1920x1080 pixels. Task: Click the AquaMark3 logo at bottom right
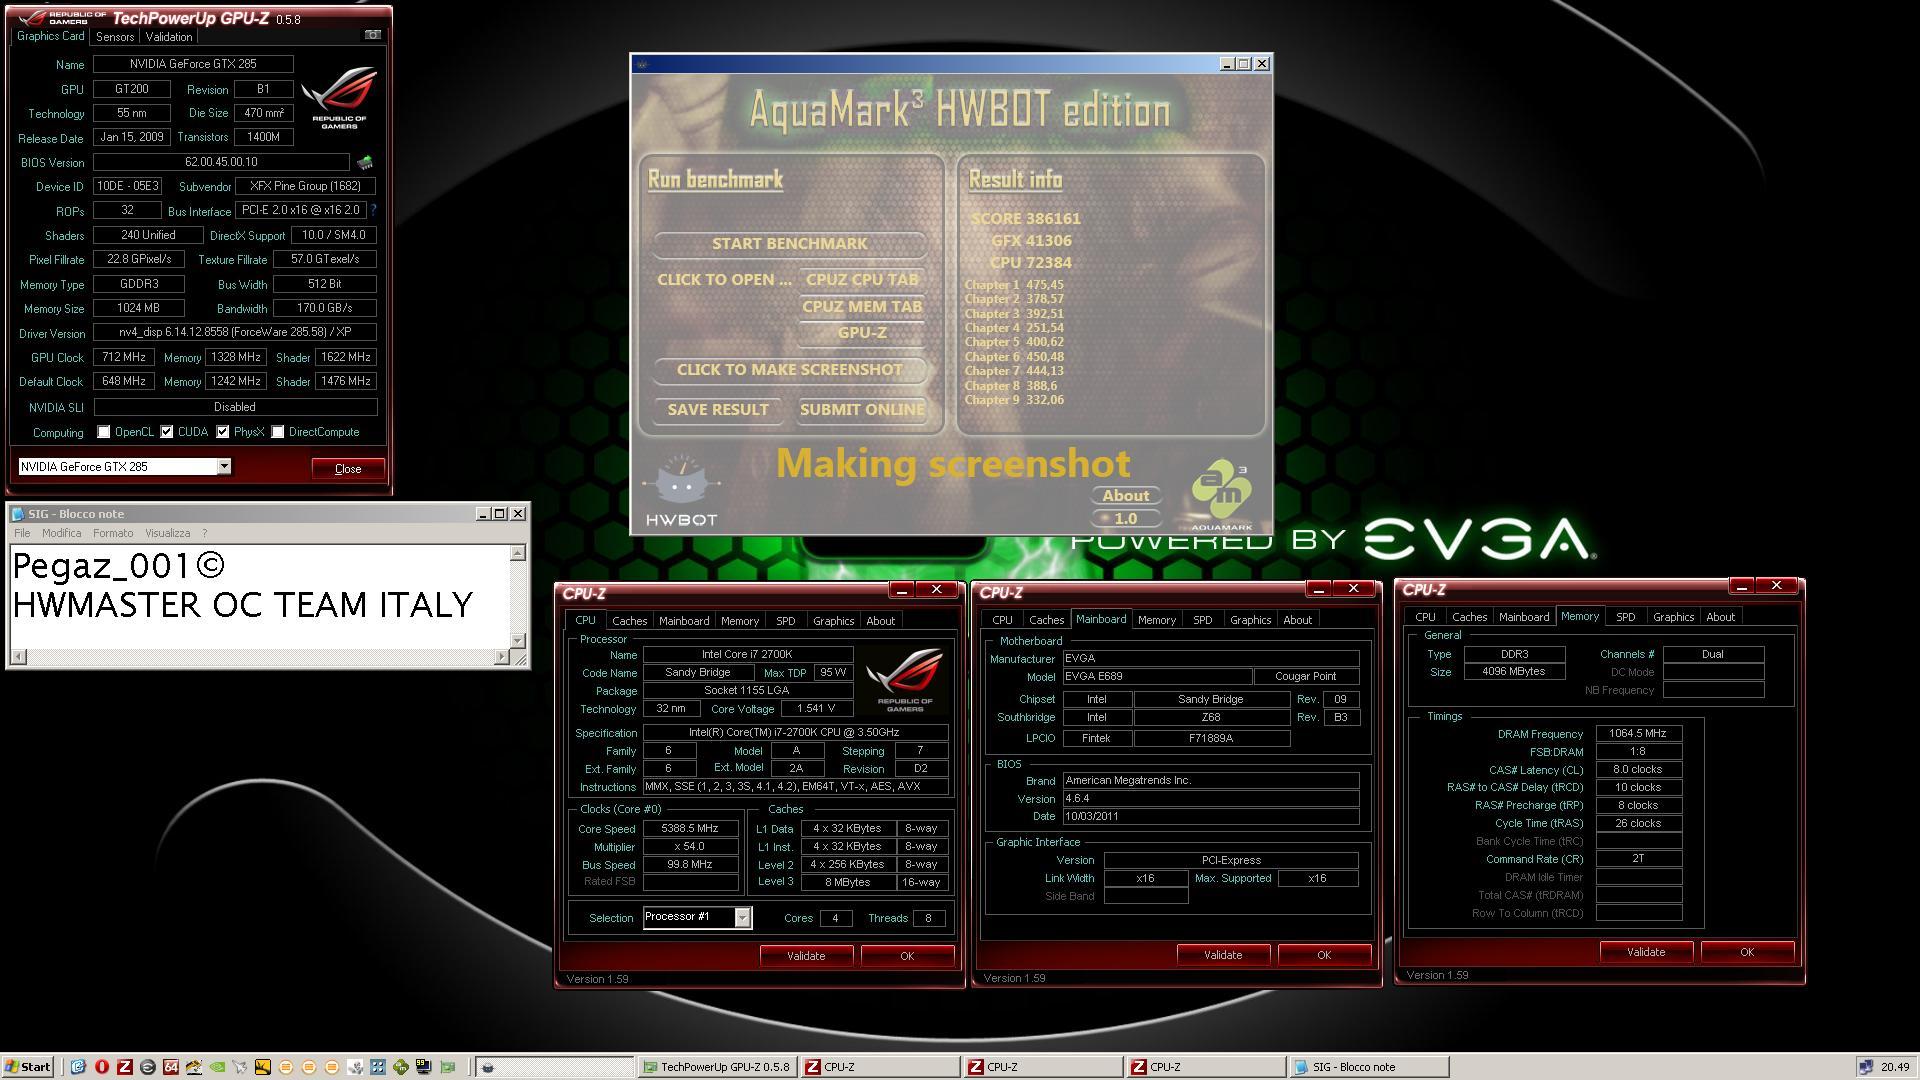(x=1221, y=495)
